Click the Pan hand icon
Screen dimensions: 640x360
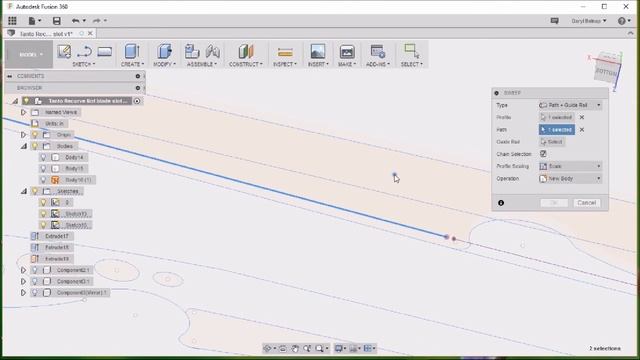coord(295,348)
